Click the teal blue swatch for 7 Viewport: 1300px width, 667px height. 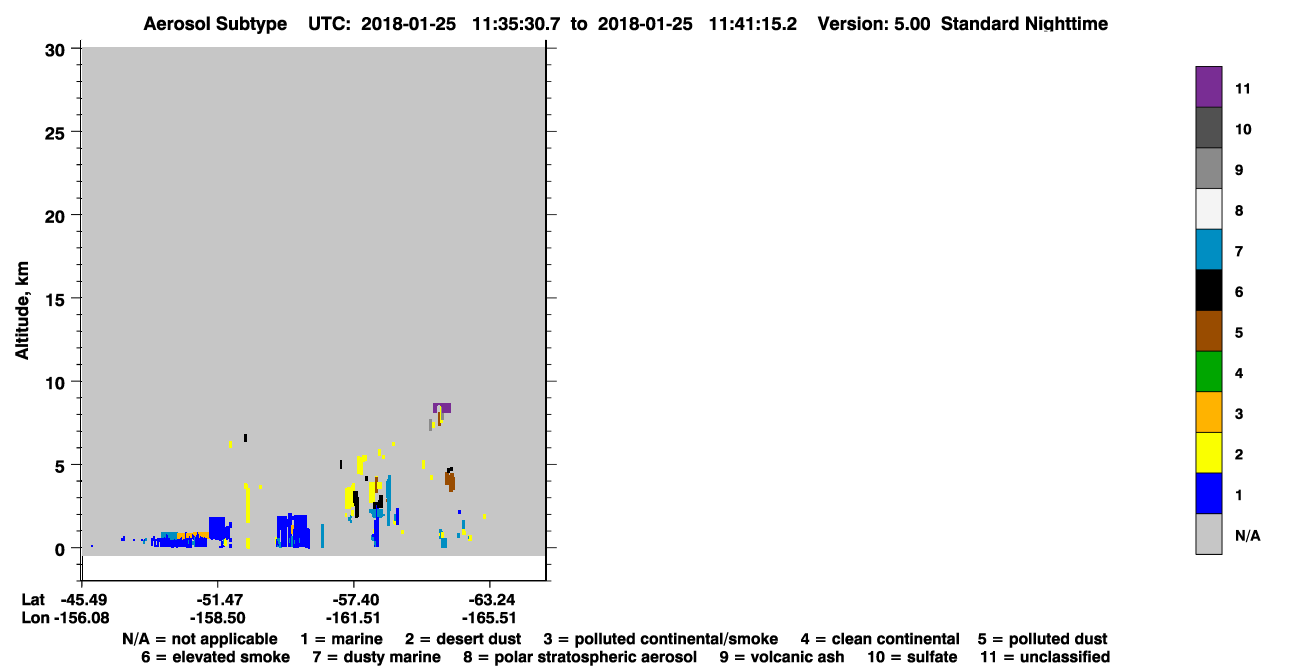pyautogui.click(x=1208, y=250)
